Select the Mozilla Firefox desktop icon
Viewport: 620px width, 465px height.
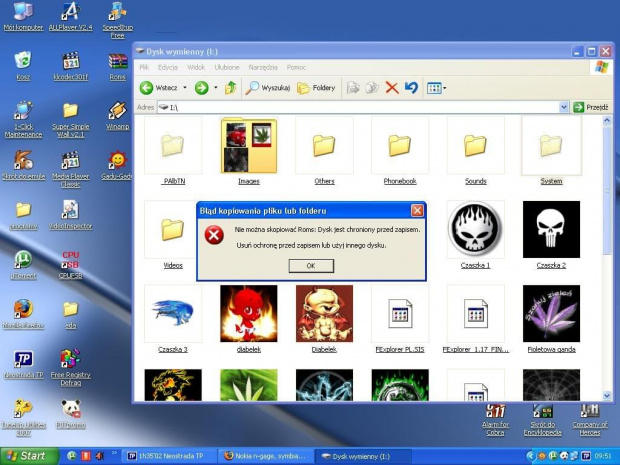click(22, 308)
